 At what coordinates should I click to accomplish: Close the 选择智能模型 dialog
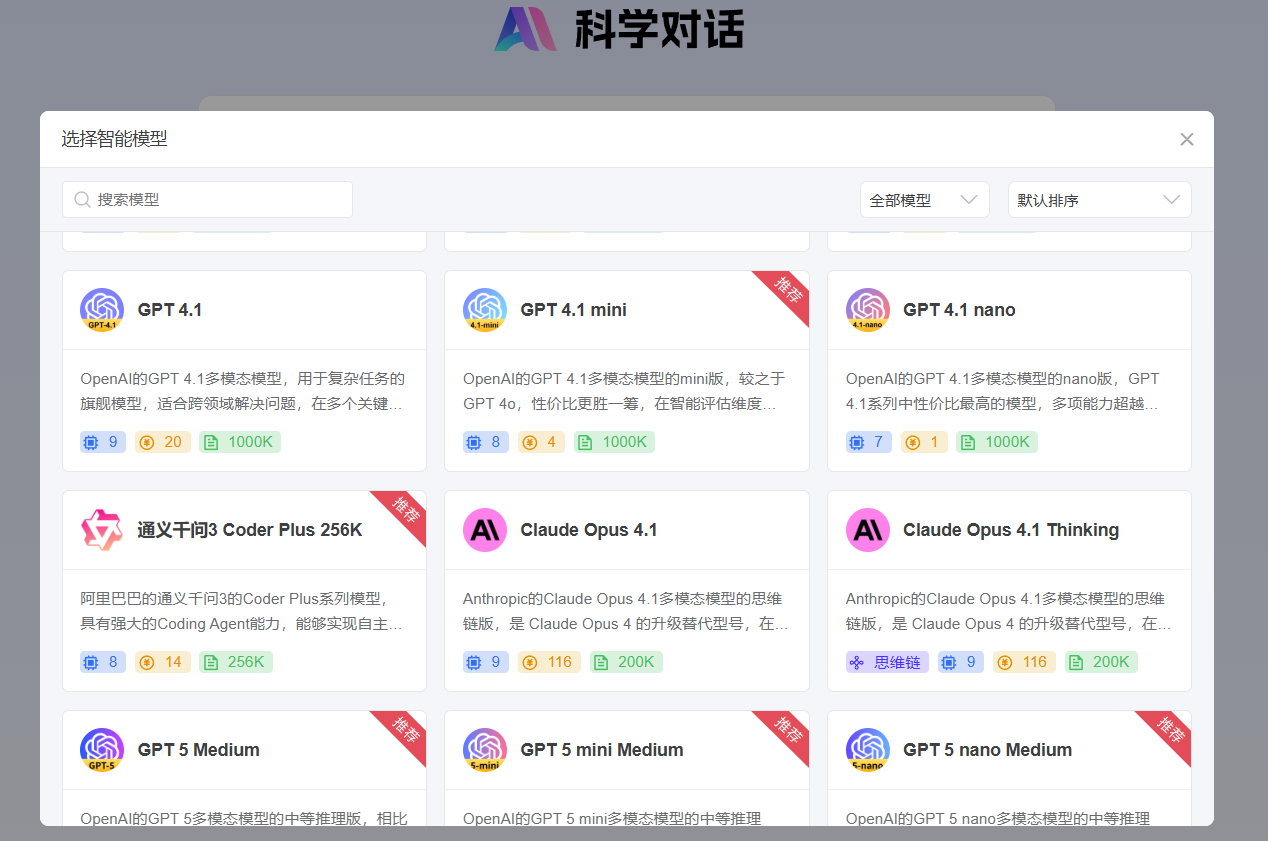(1187, 139)
